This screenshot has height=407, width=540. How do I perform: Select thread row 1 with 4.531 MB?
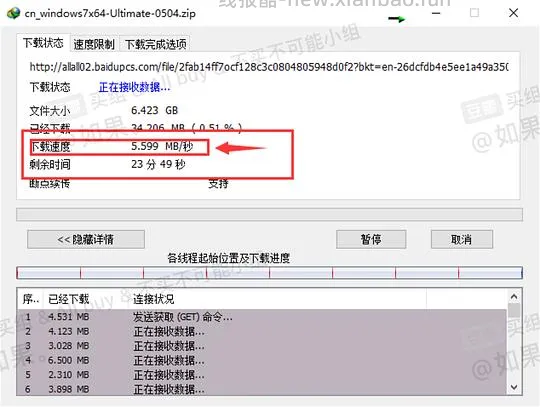(x=262, y=317)
